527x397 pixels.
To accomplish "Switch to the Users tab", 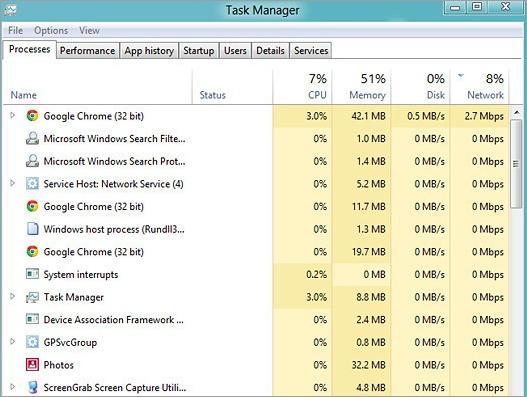I will [x=235, y=50].
